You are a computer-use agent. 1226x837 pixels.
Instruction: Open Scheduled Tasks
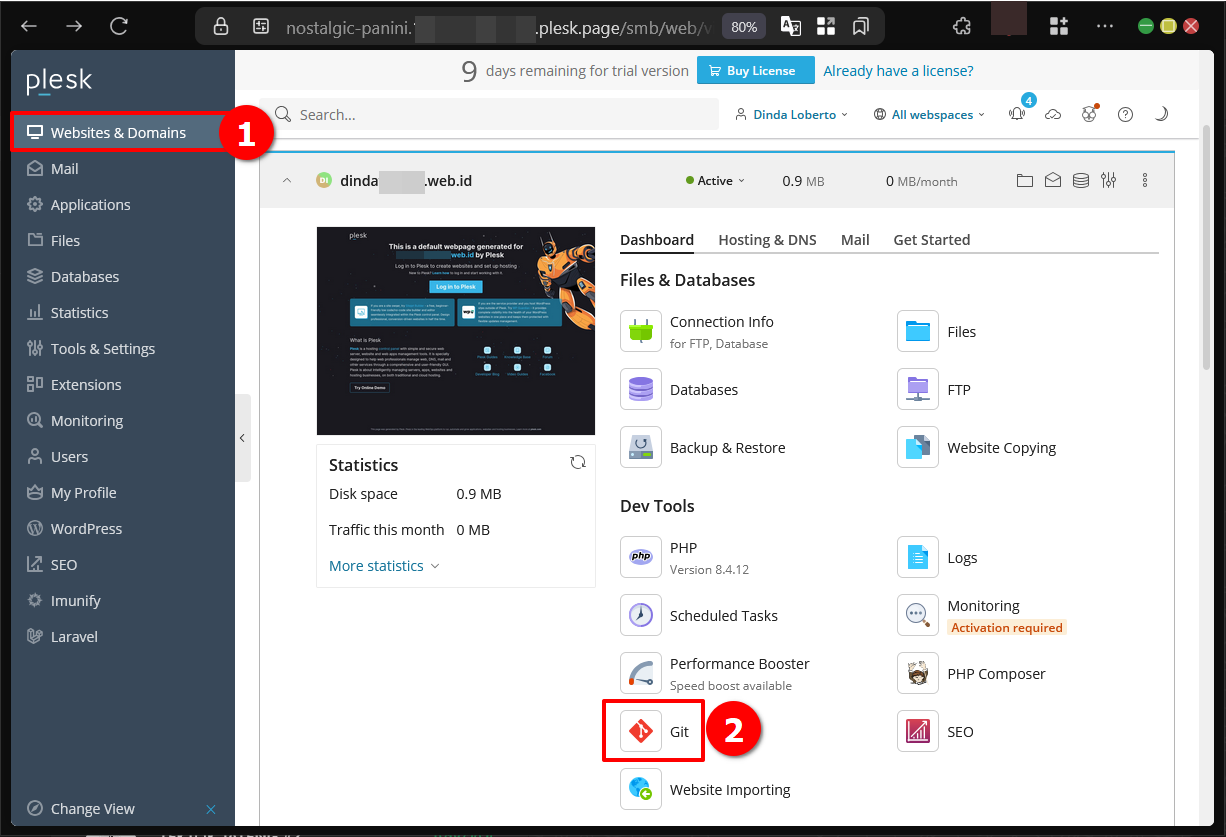pyautogui.click(x=723, y=616)
